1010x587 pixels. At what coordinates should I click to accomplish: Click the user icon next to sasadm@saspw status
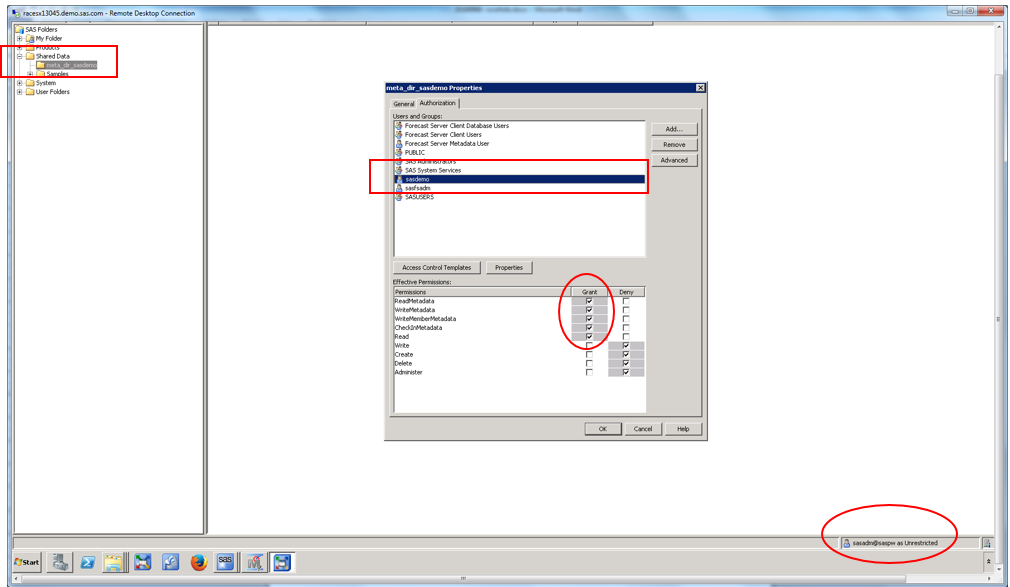pyautogui.click(x=846, y=543)
